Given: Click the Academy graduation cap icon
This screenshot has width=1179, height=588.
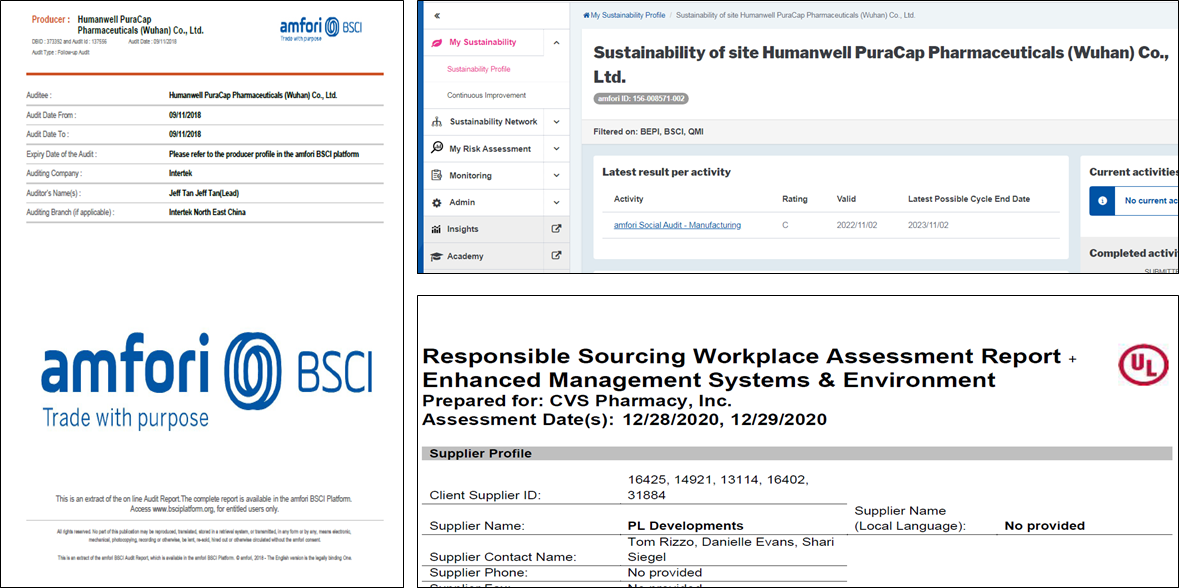Looking at the screenshot, I should 437,256.
